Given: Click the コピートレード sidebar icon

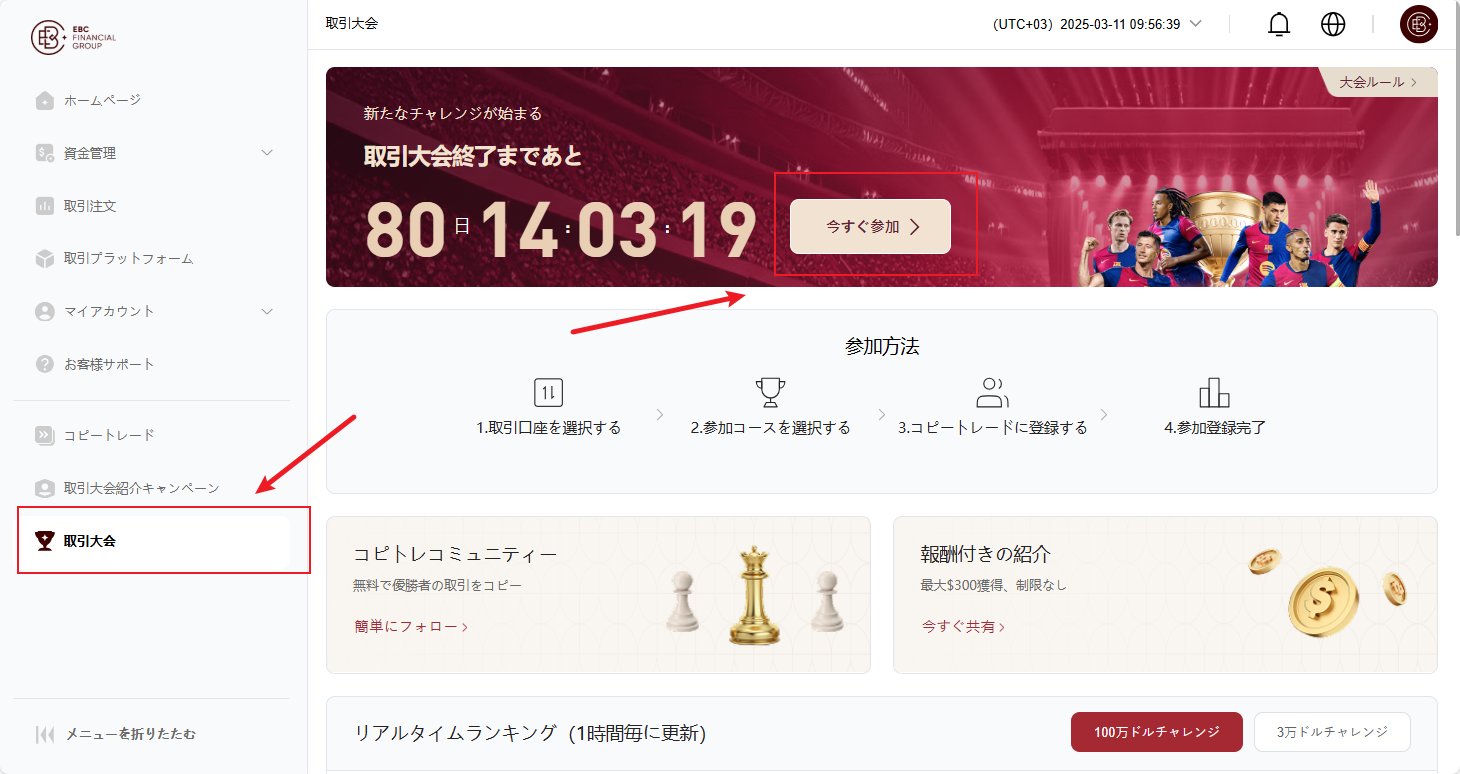Looking at the screenshot, I should pos(44,435).
